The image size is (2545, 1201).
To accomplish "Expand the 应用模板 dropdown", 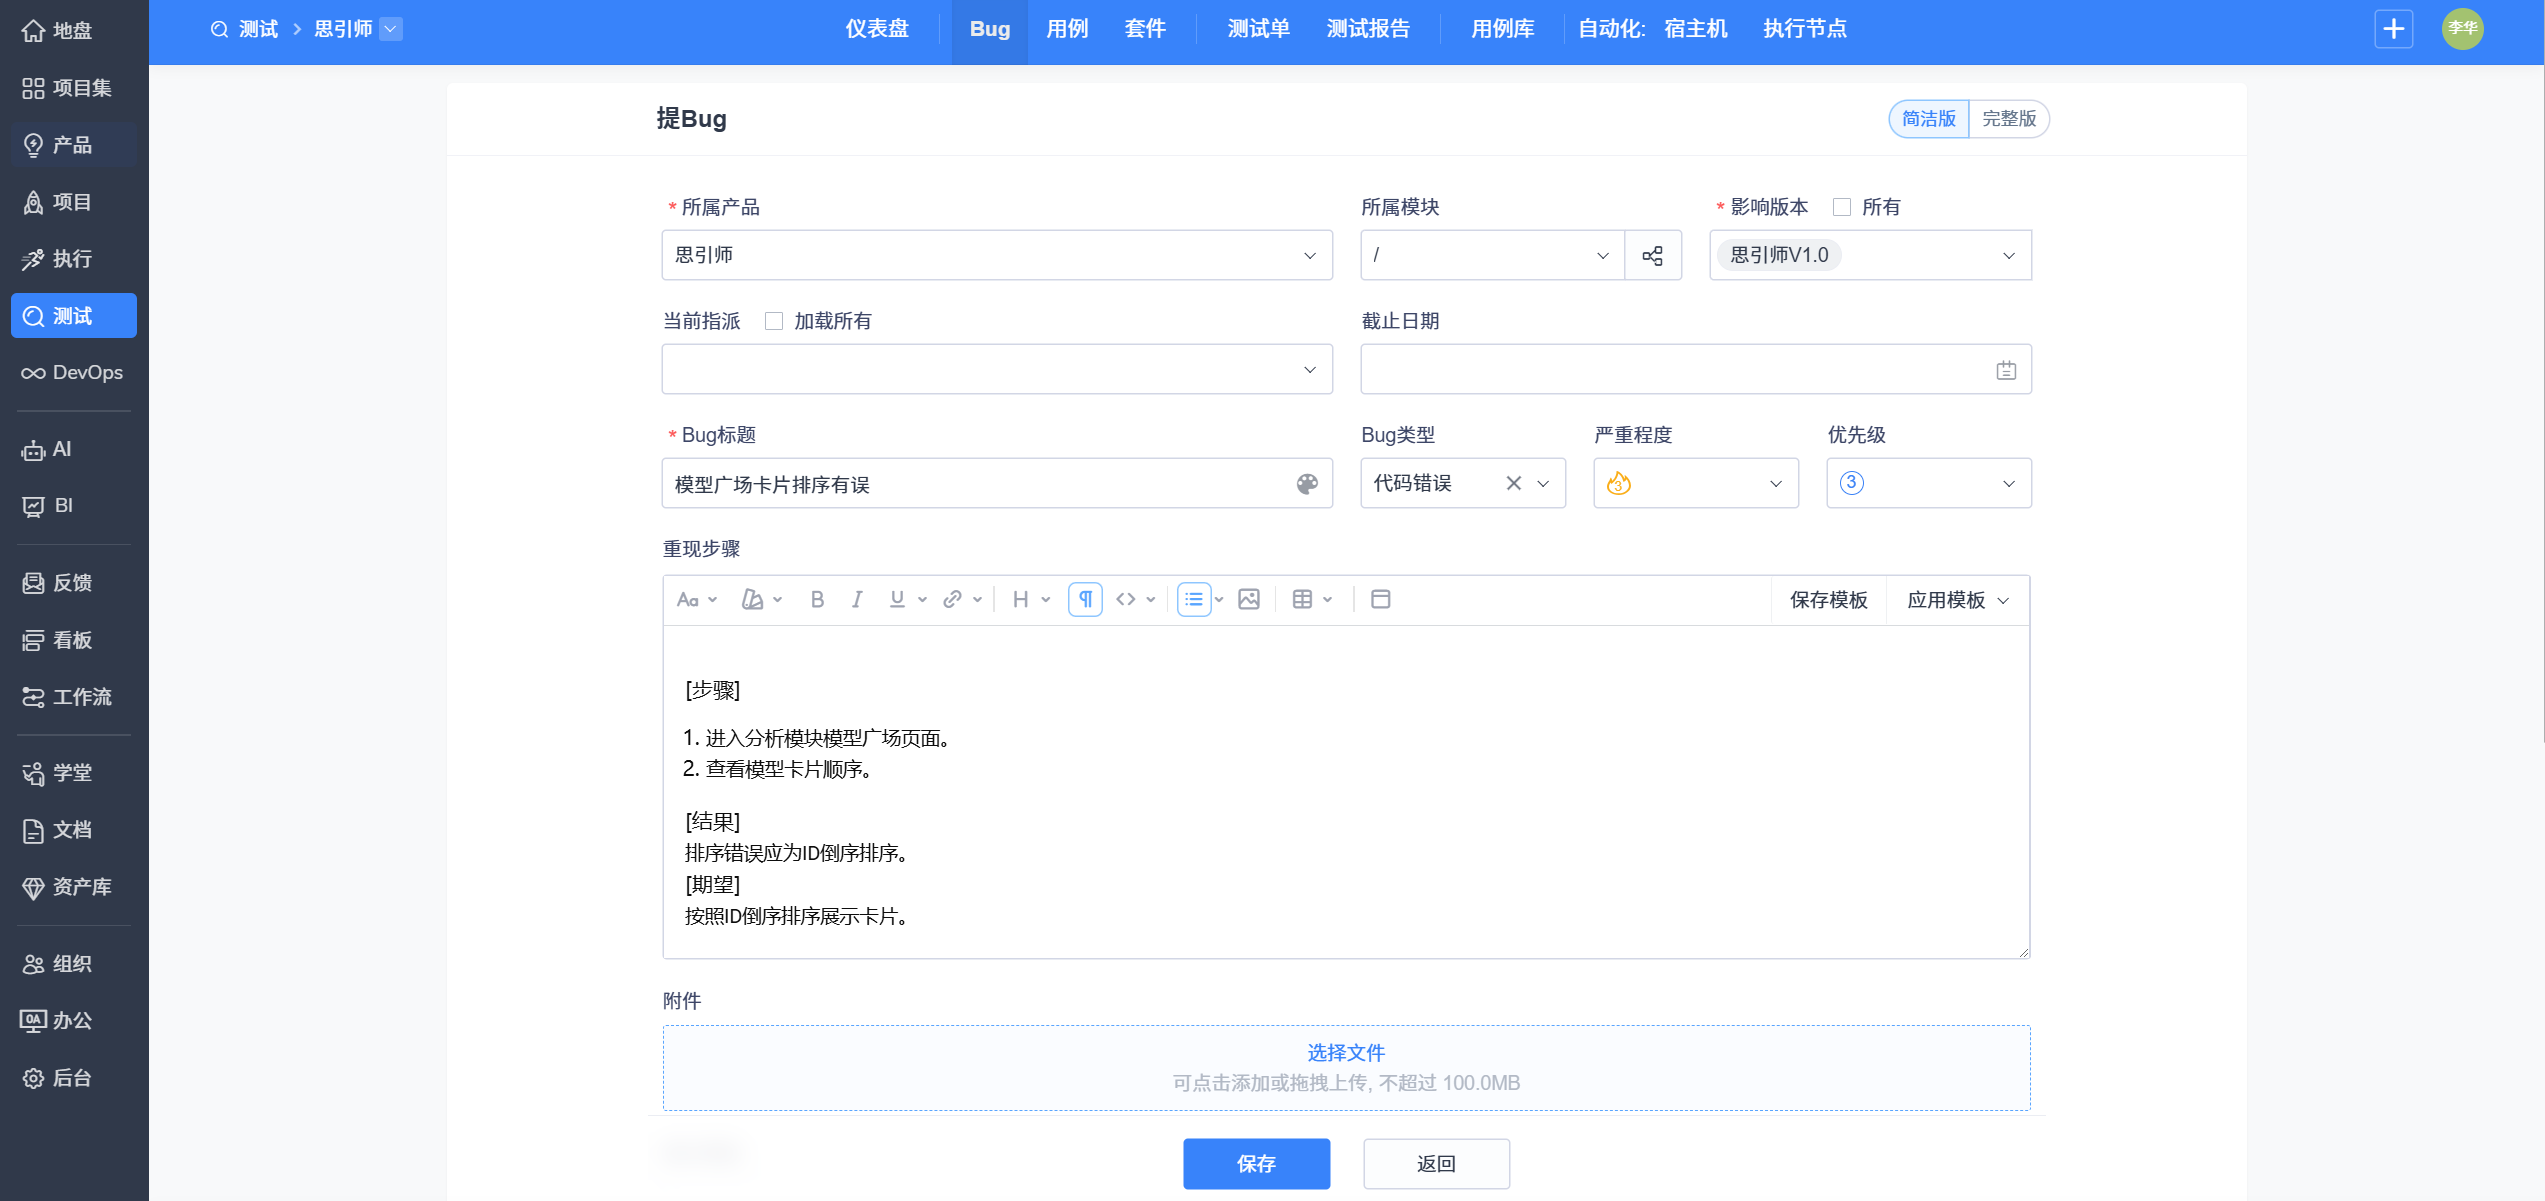I will pos(1957,600).
